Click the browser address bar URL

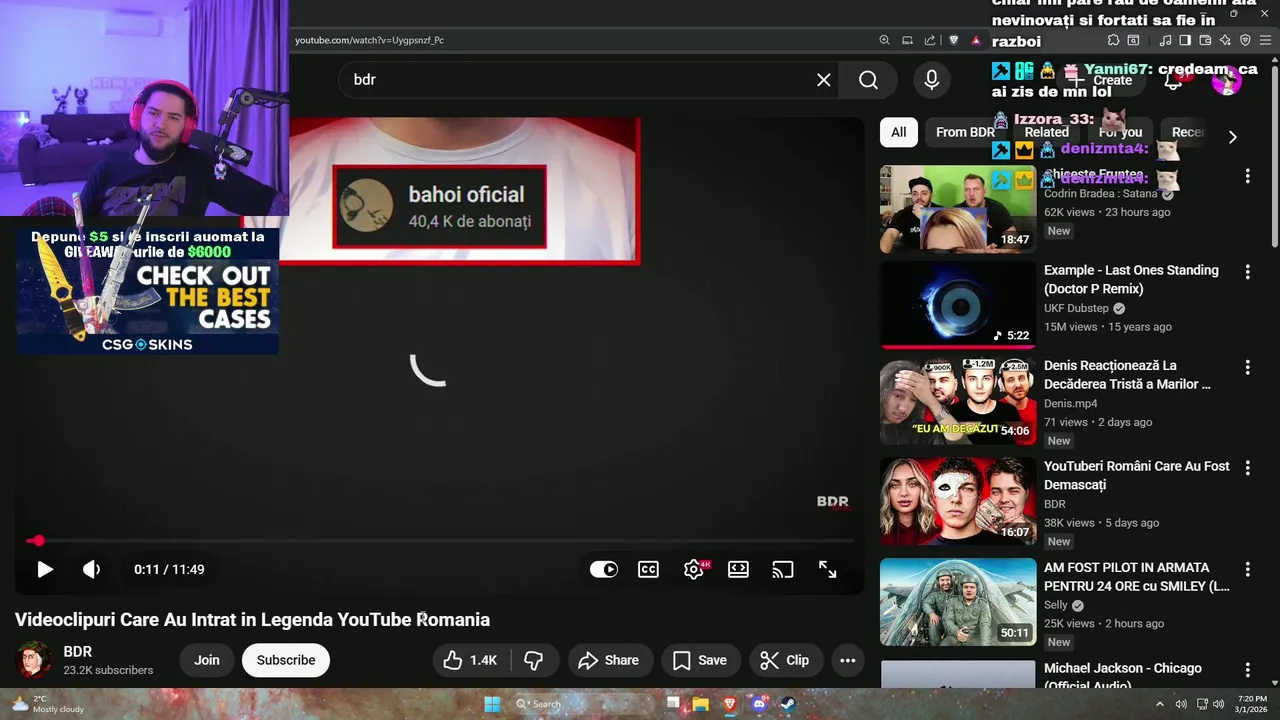click(369, 40)
